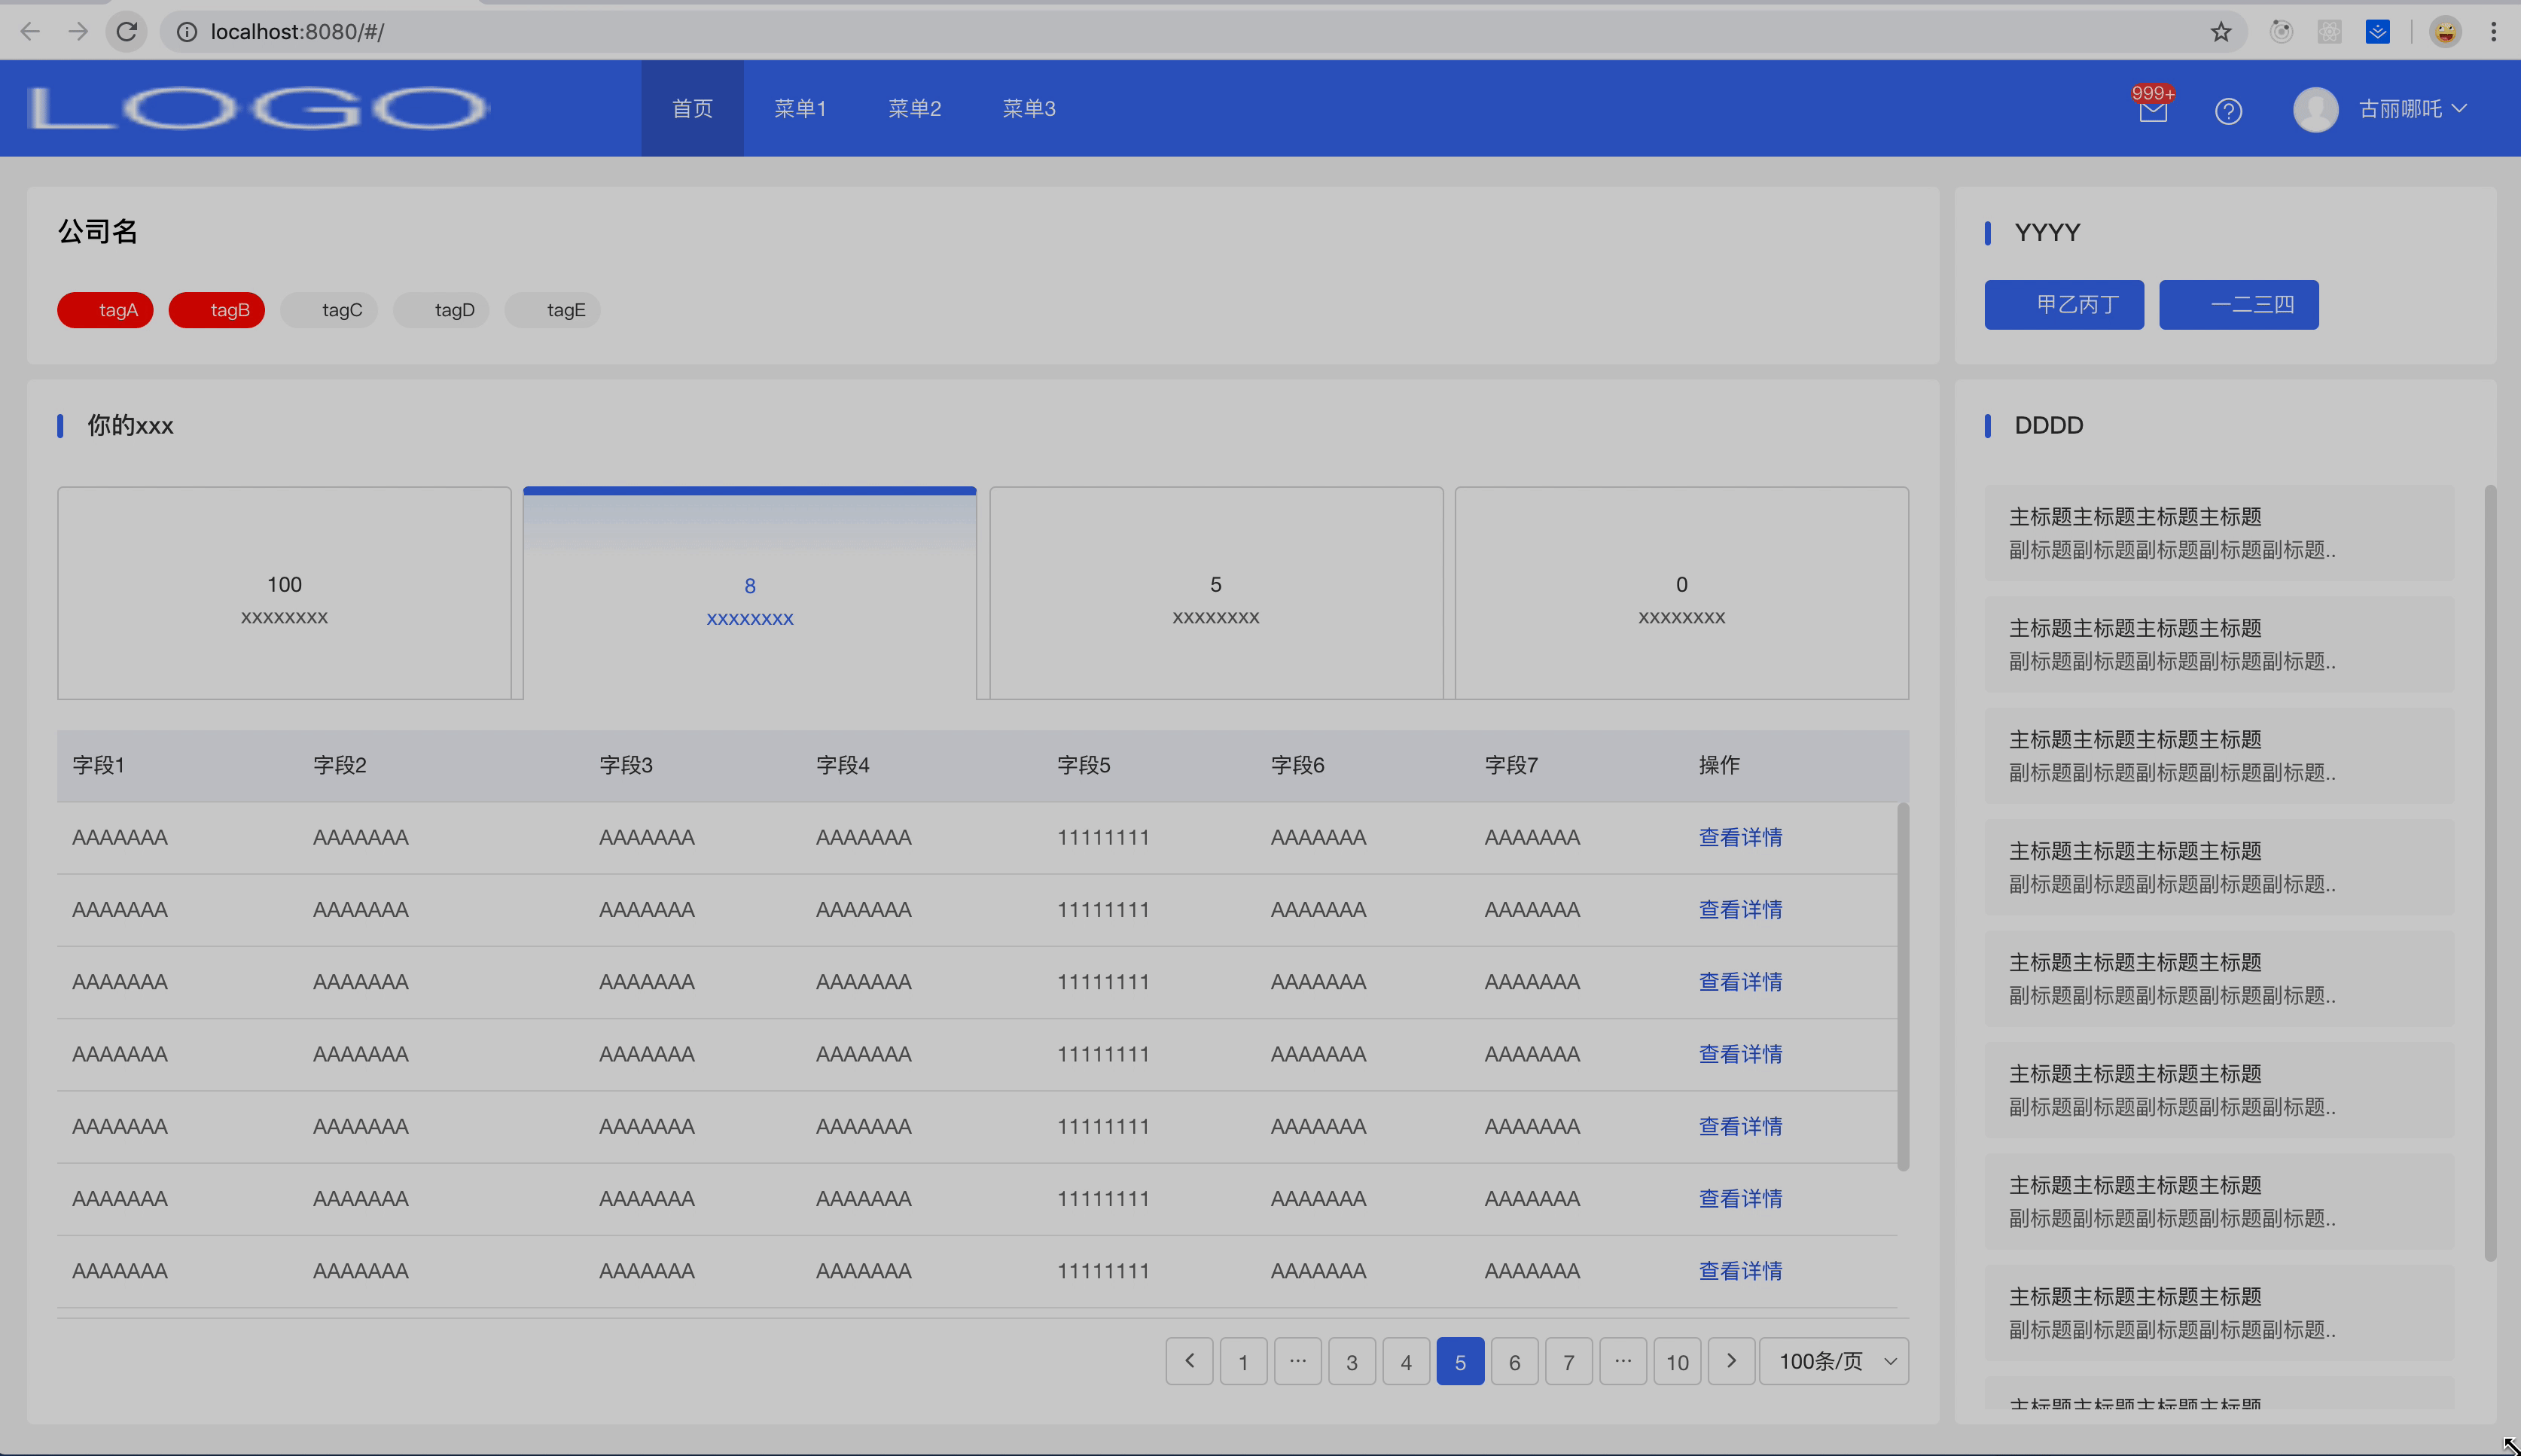Reload the page with browser refresh icon
Image resolution: width=2521 pixels, height=1456 pixels.
pos(127,32)
